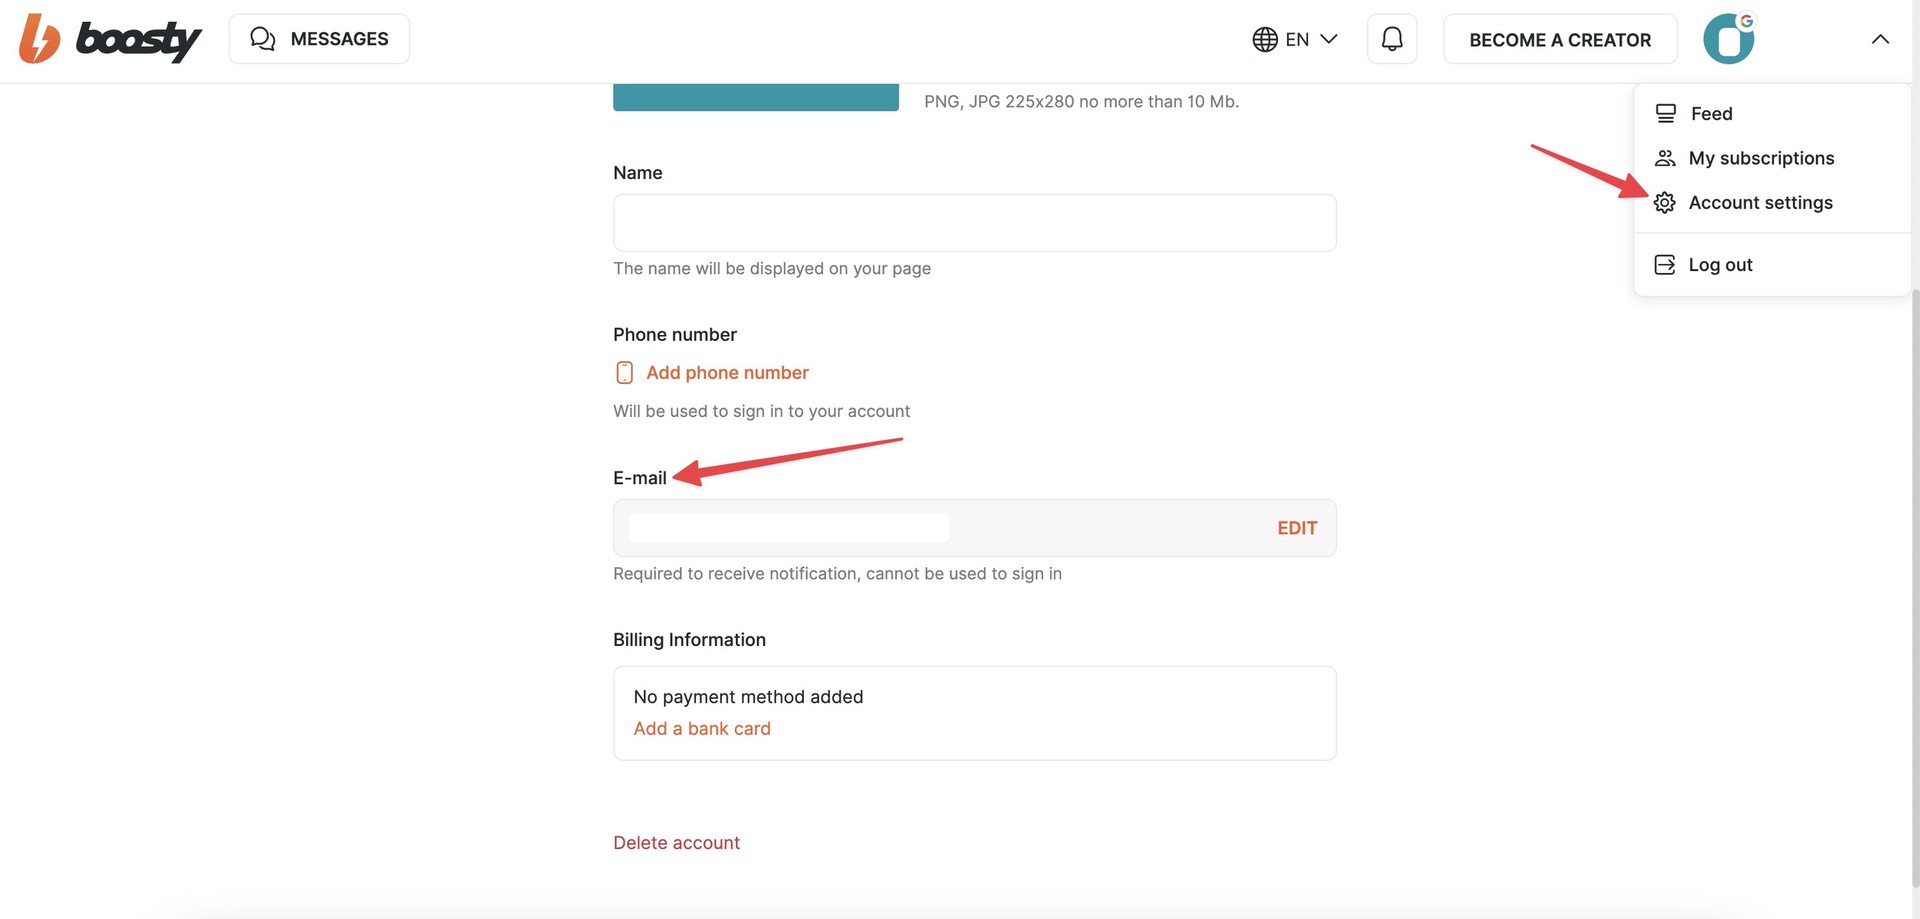This screenshot has height=919, width=1920.
Task: Click the My subscriptions people icon
Action: (1665, 158)
